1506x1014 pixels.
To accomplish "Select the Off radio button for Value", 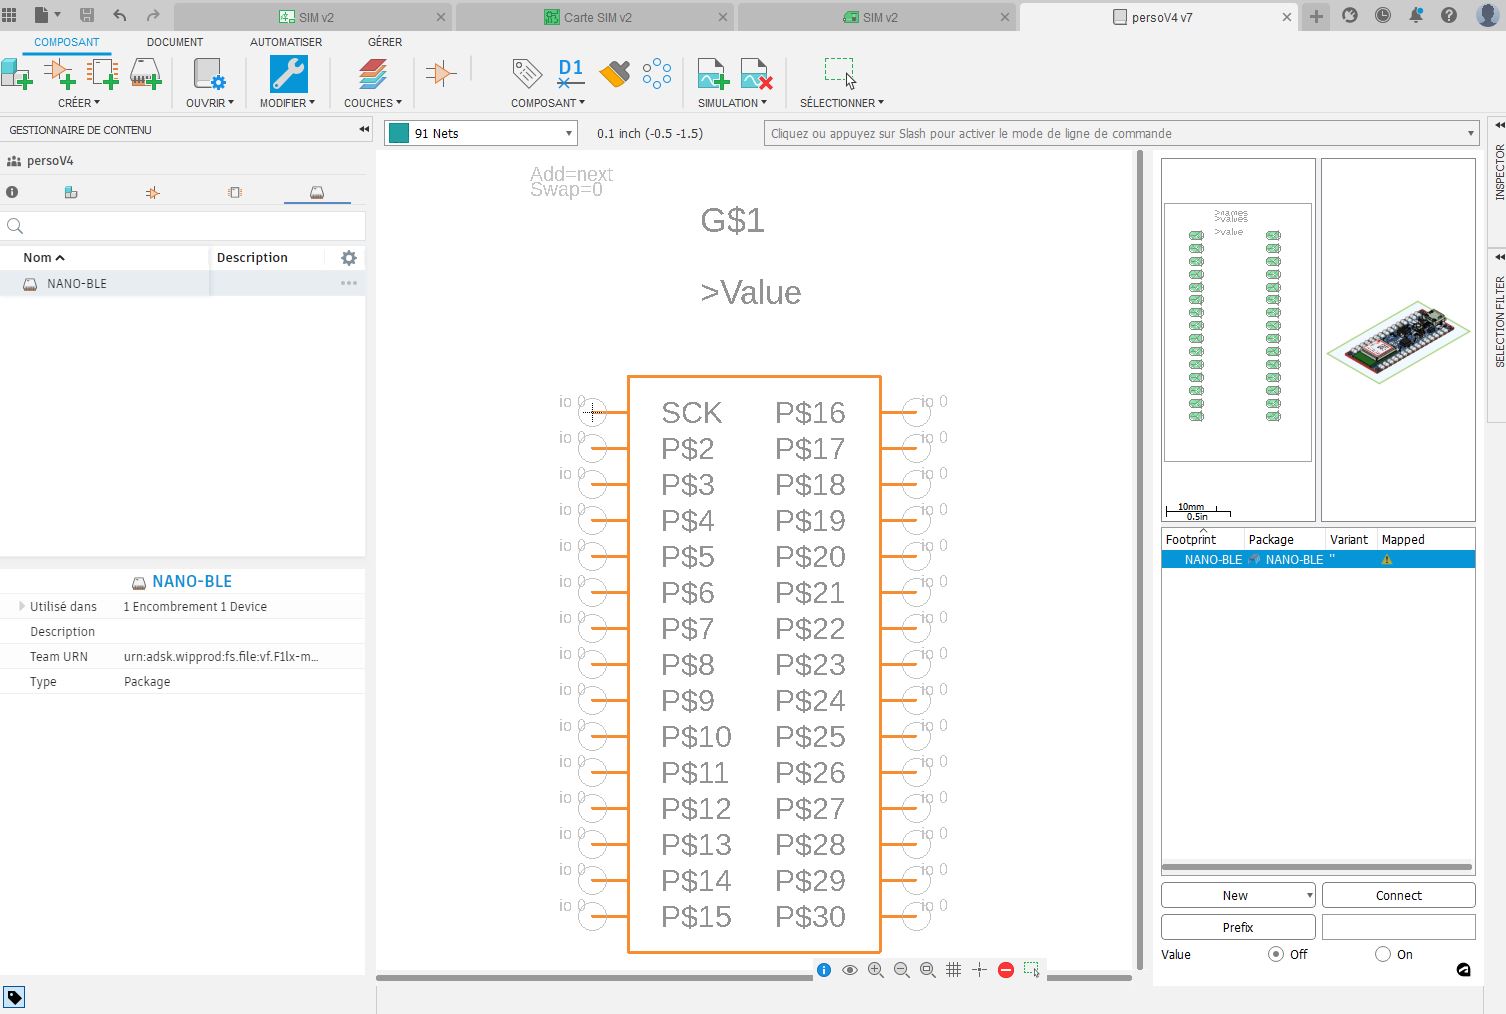I will (1275, 954).
